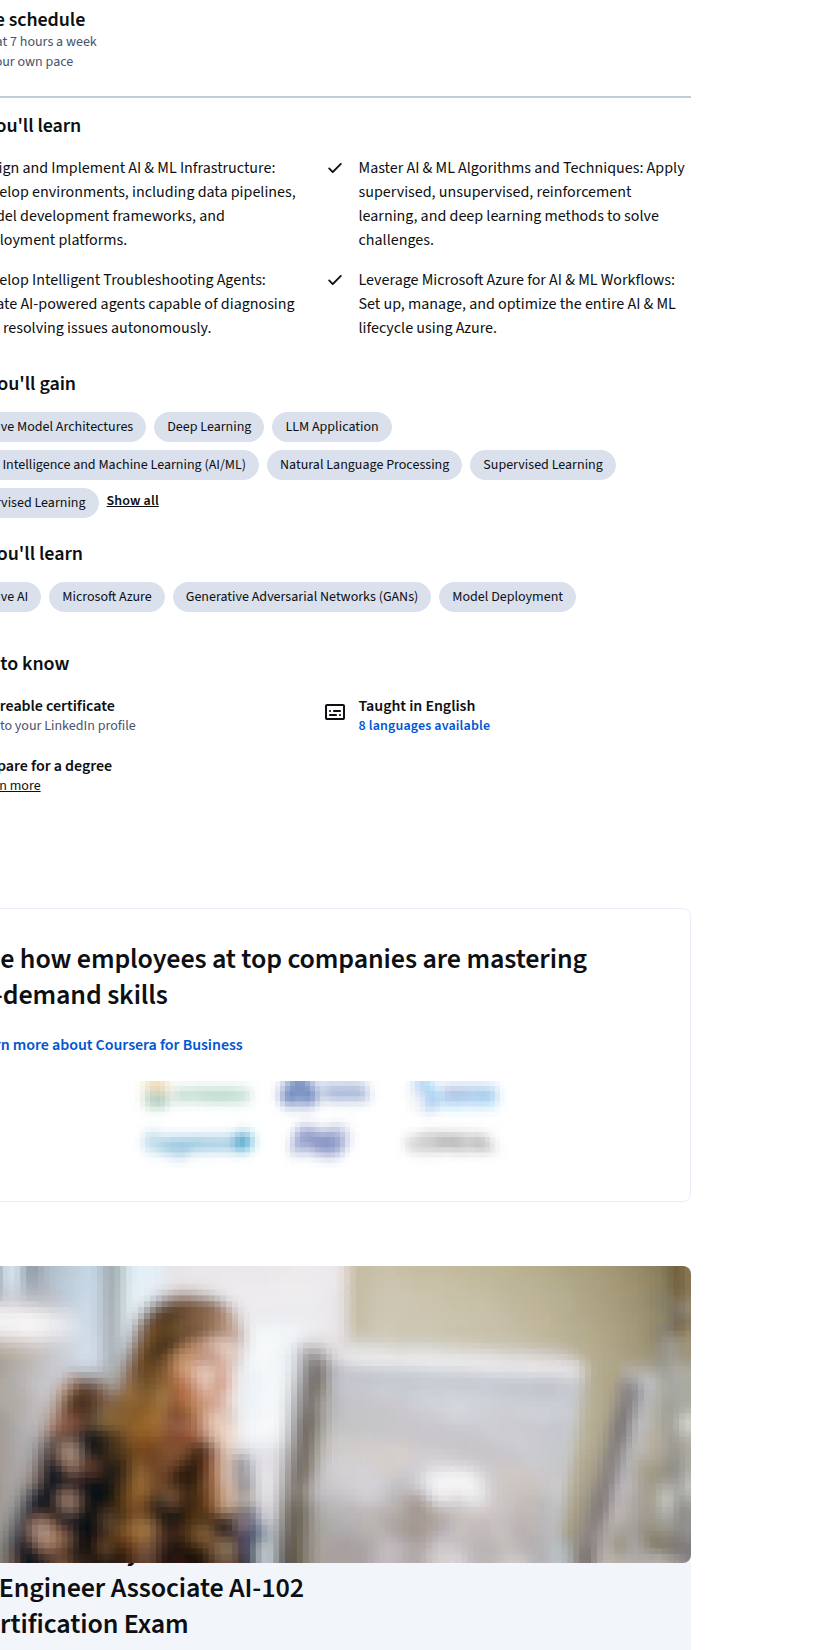Image resolution: width=820 pixels, height=1650 pixels.
Task: Click the Model Architectures skill tag
Action: (72, 427)
